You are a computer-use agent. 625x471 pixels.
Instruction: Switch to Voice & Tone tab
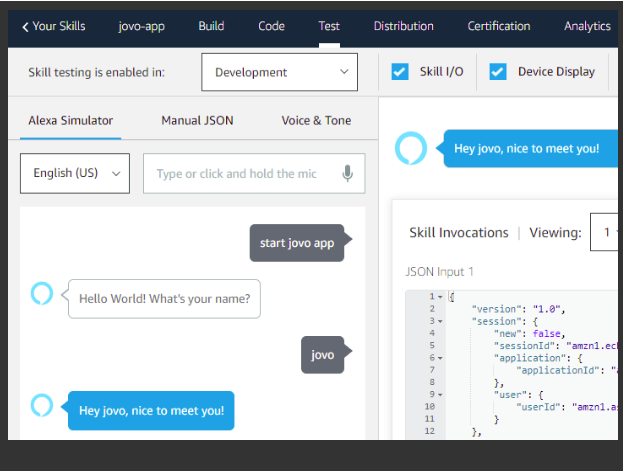tap(316, 120)
